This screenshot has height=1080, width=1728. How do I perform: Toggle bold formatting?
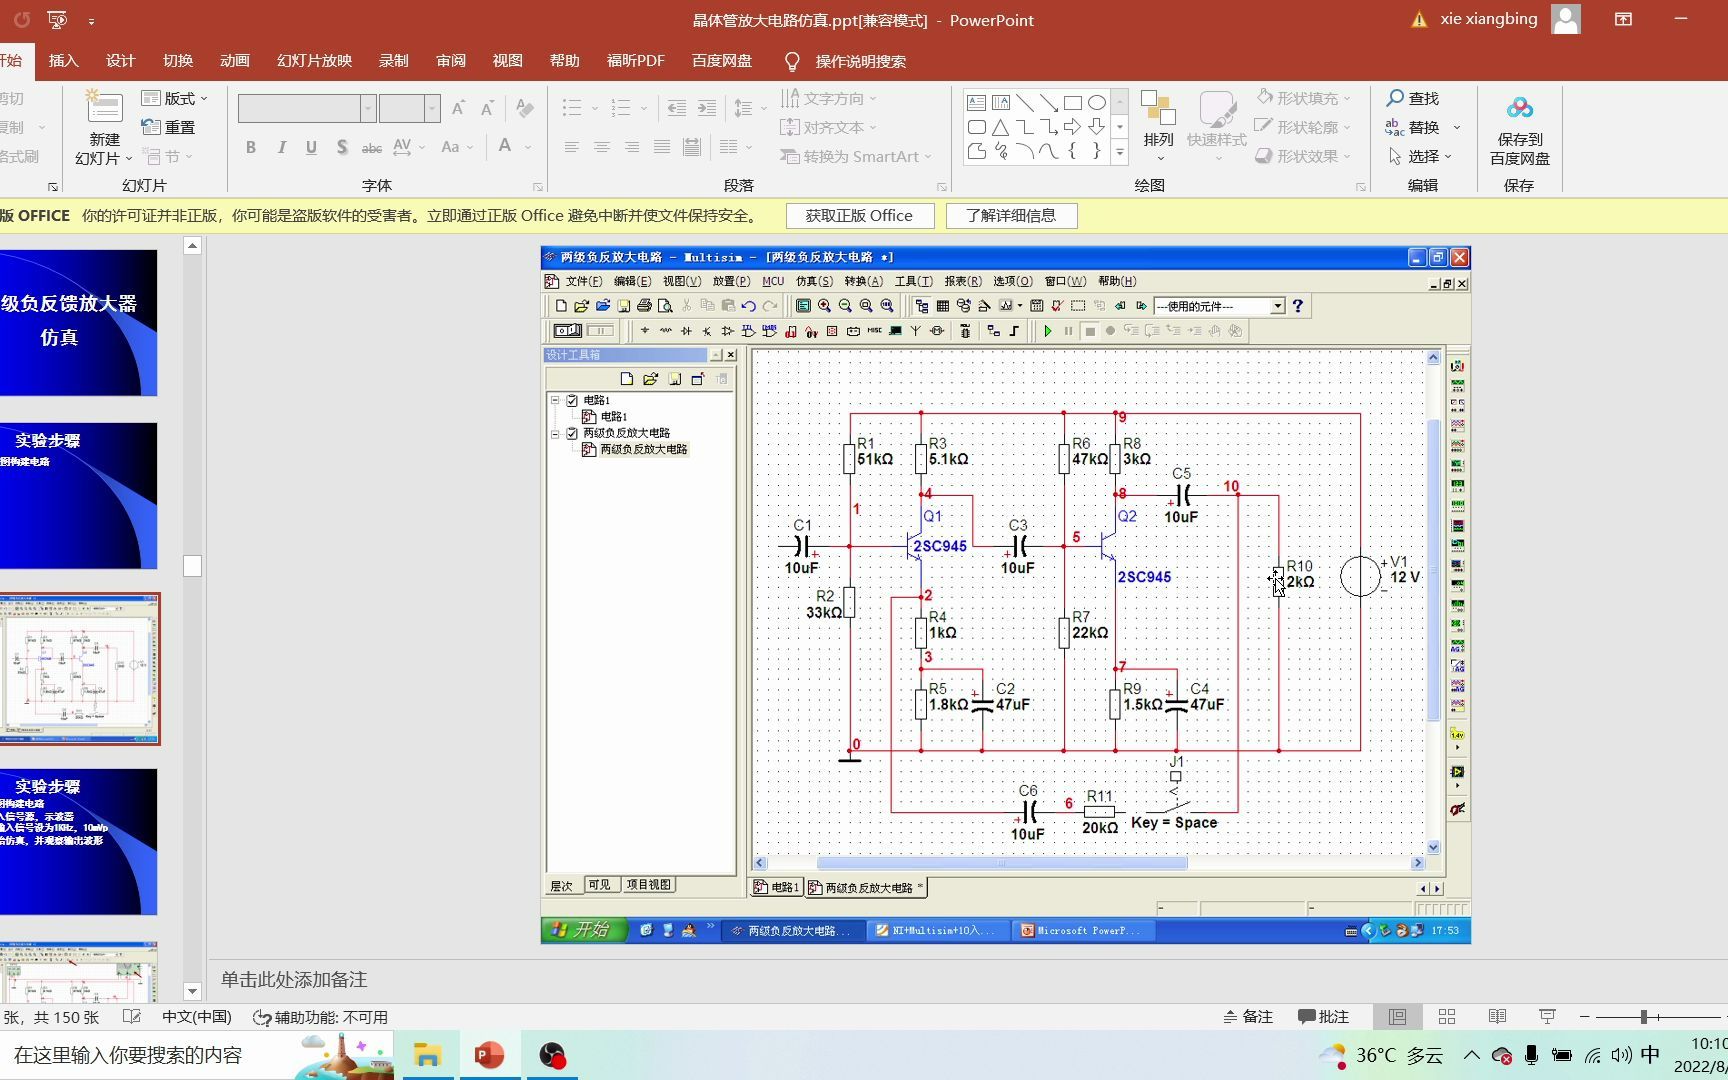pyautogui.click(x=251, y=147)
